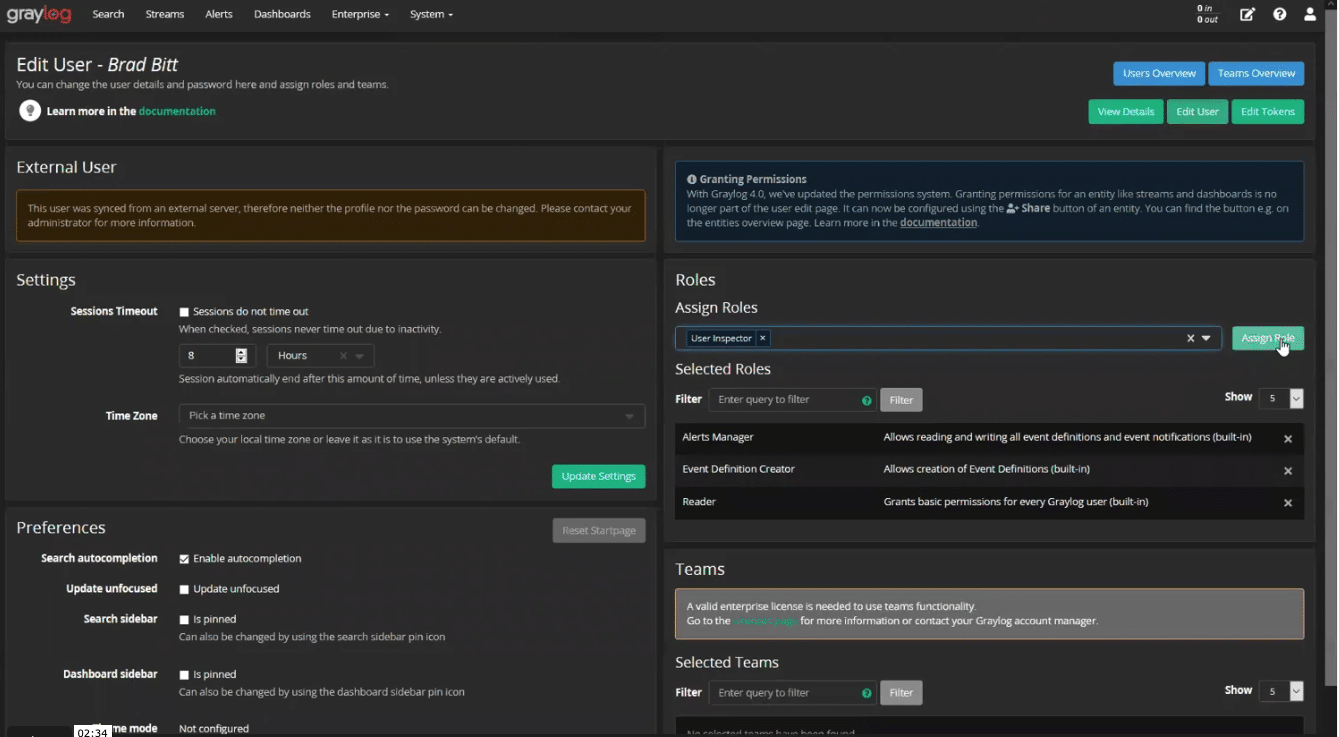The width and height of the screenshot is (1339, 737).
Task: Click the Assign Role button
Action: point(1267,339)
